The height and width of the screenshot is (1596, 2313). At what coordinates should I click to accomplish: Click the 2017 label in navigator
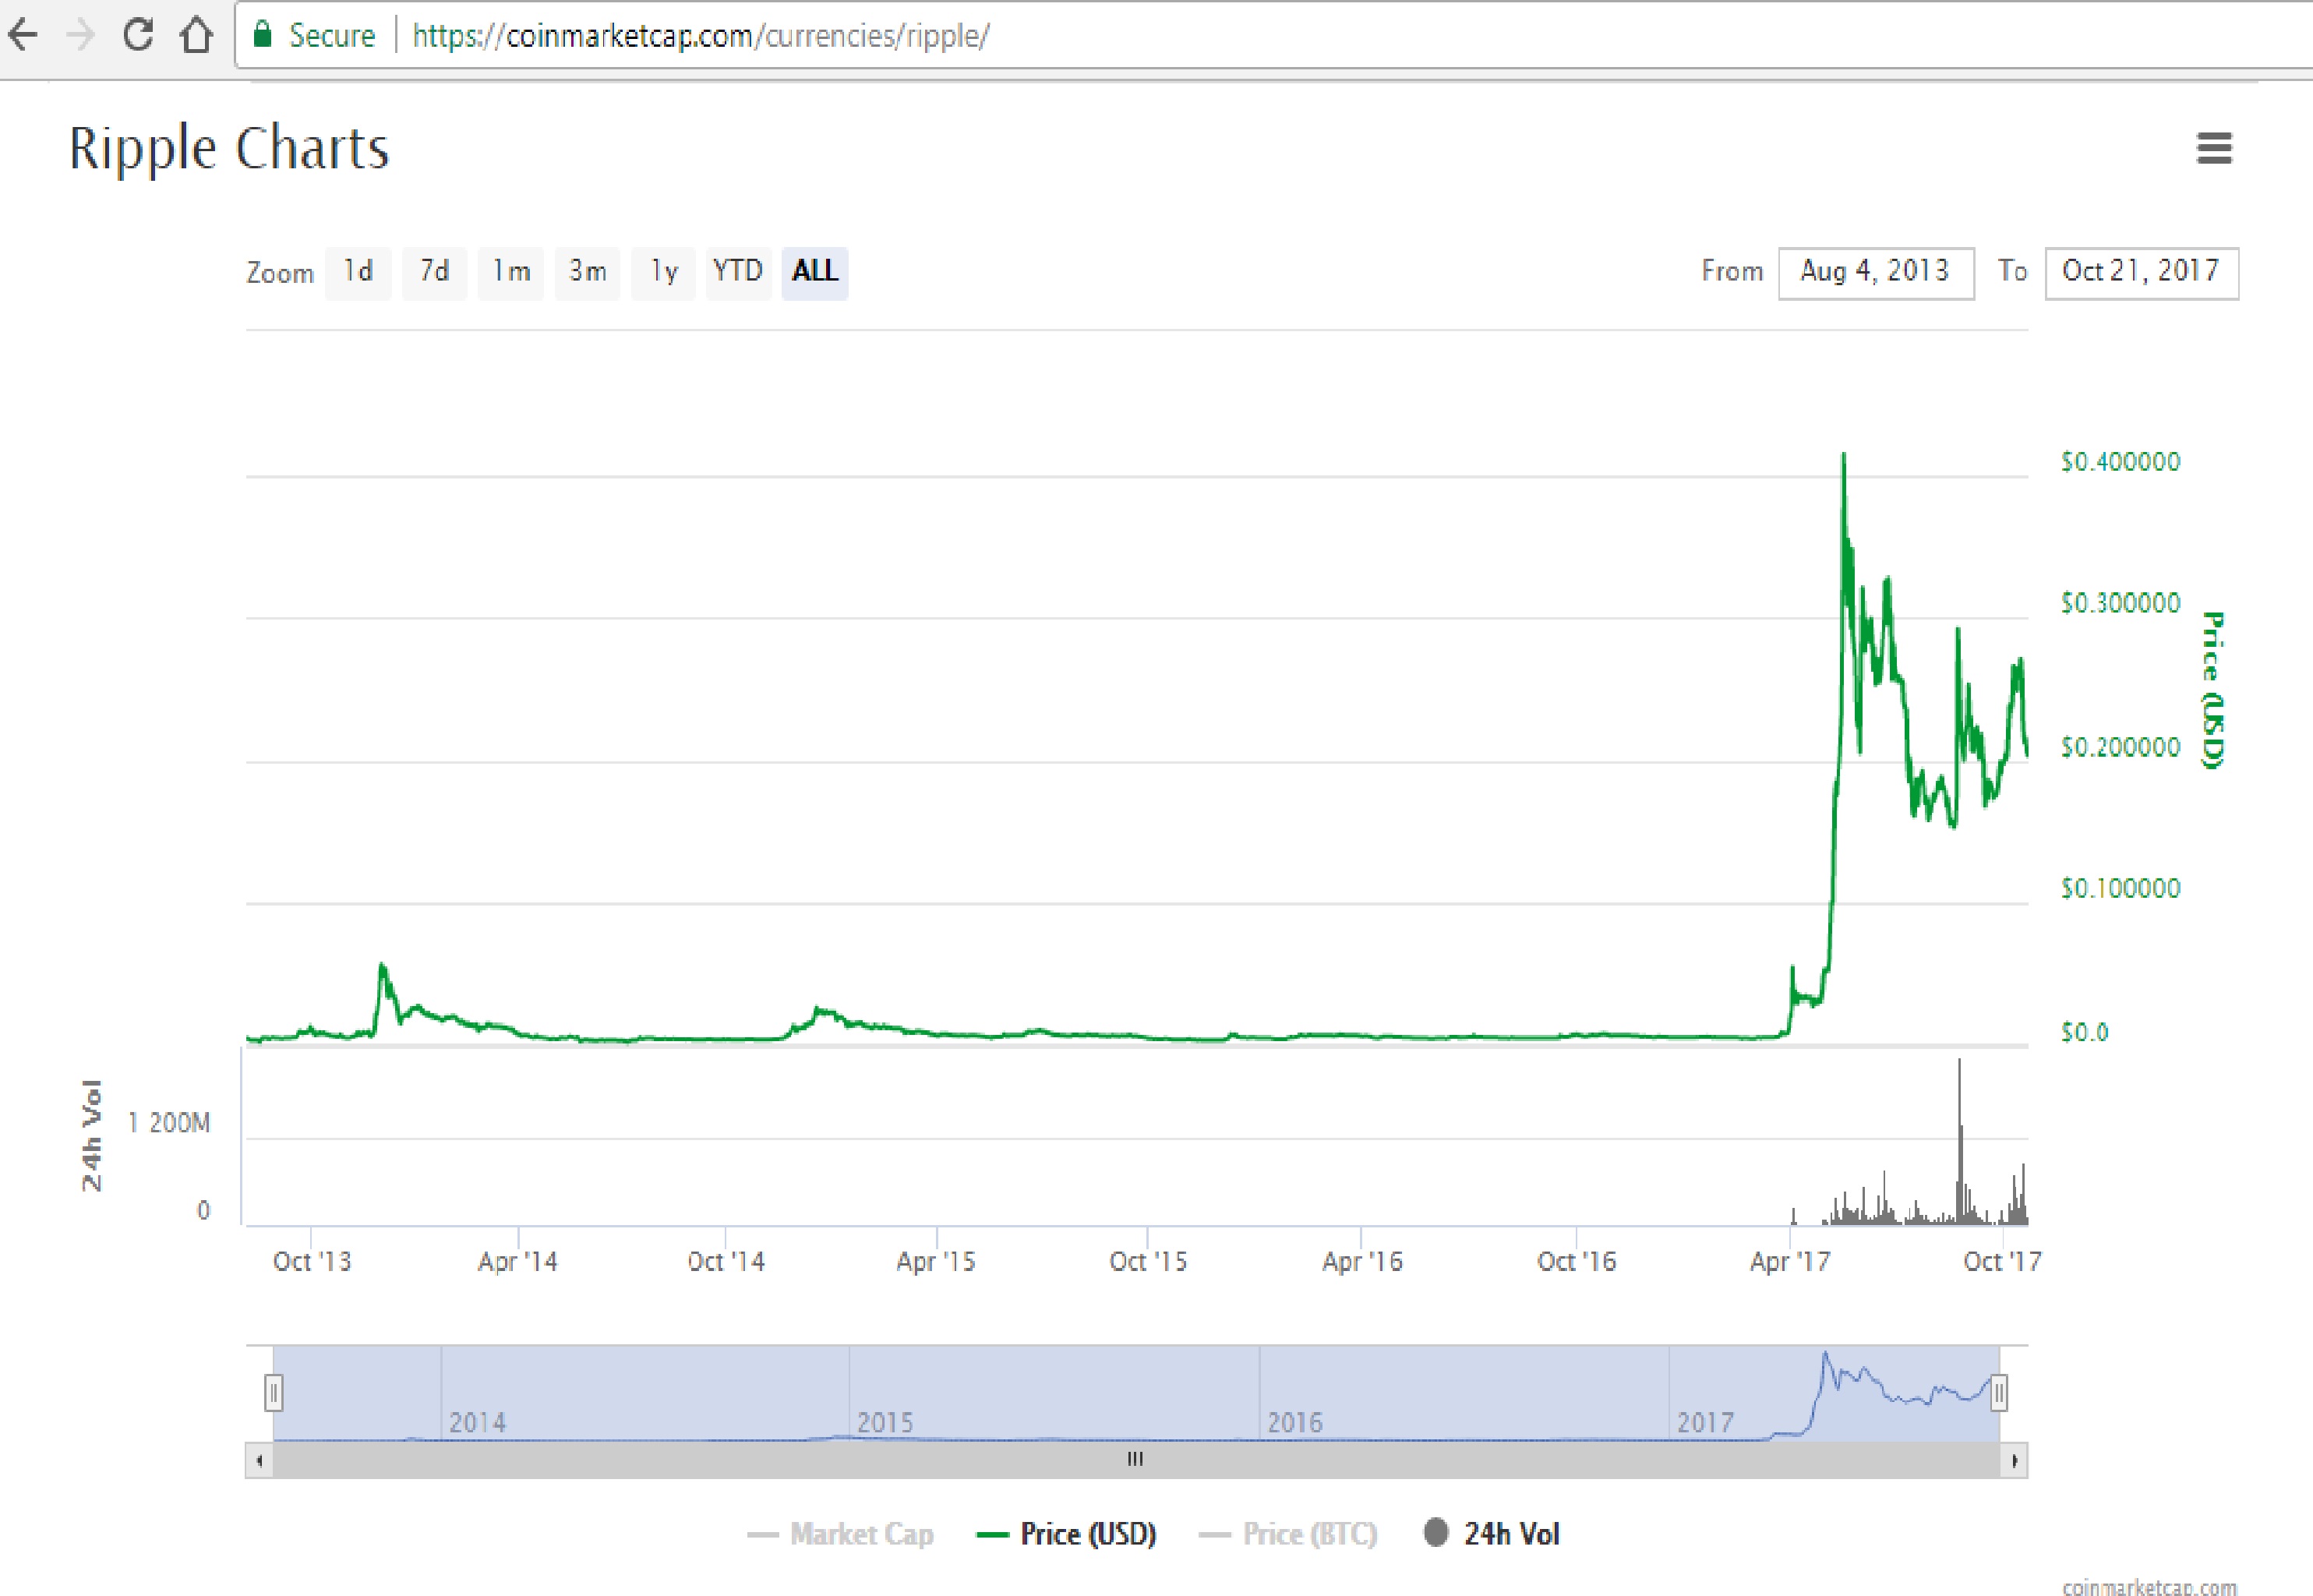pos(1705,1422)
